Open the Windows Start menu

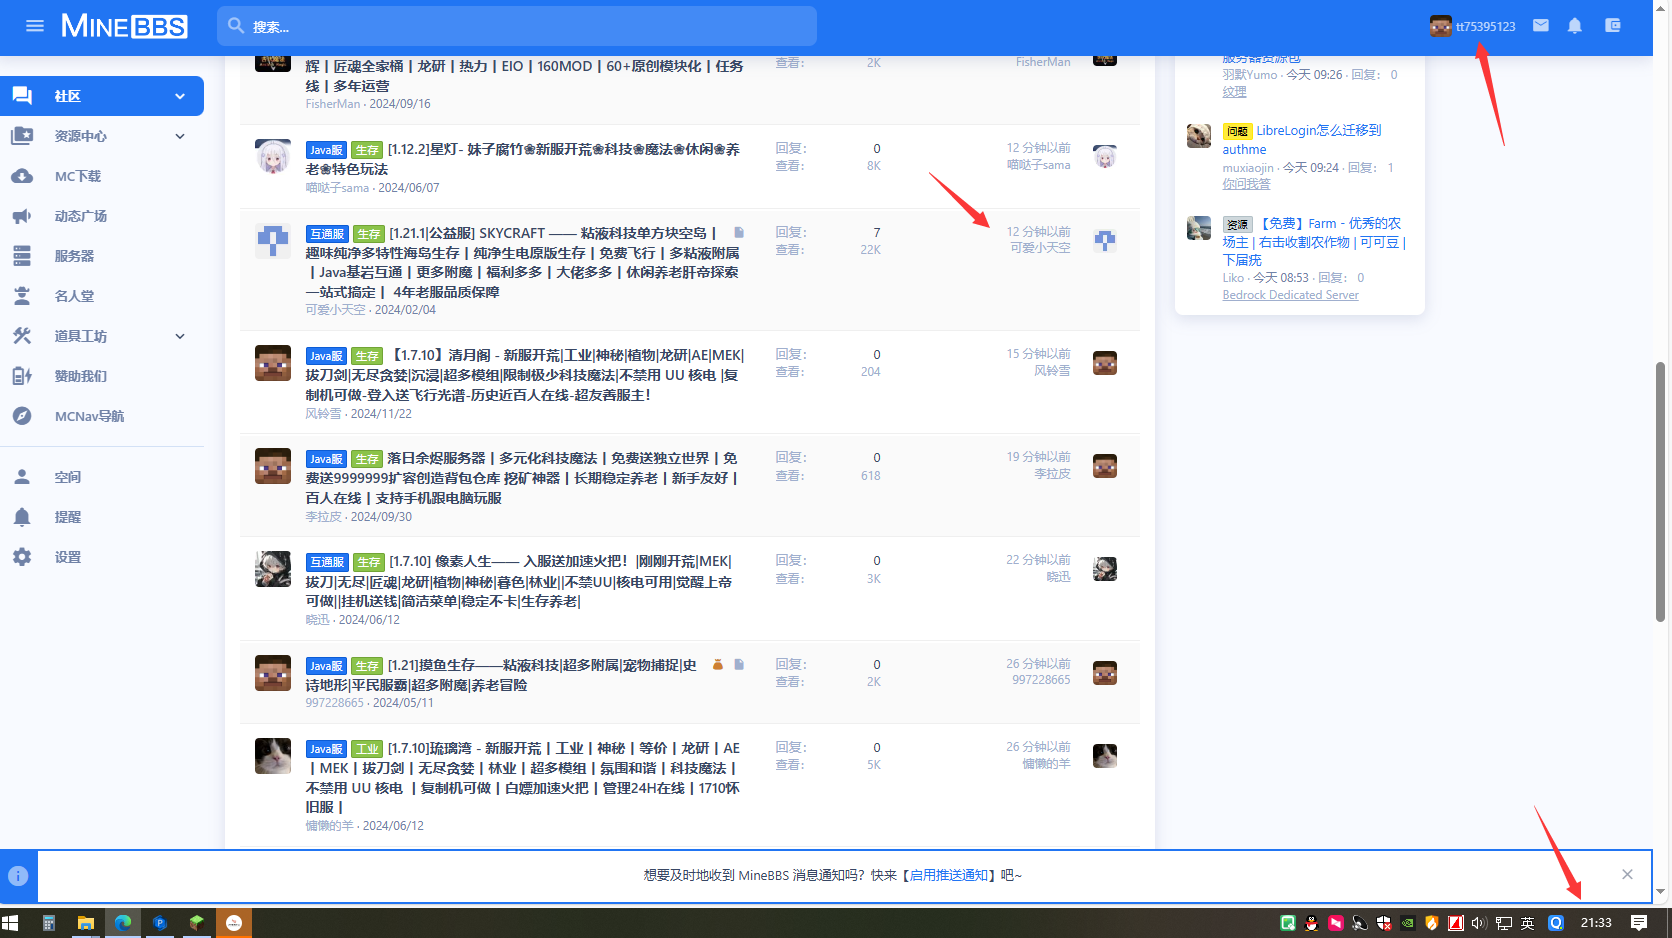coord(11,923)
